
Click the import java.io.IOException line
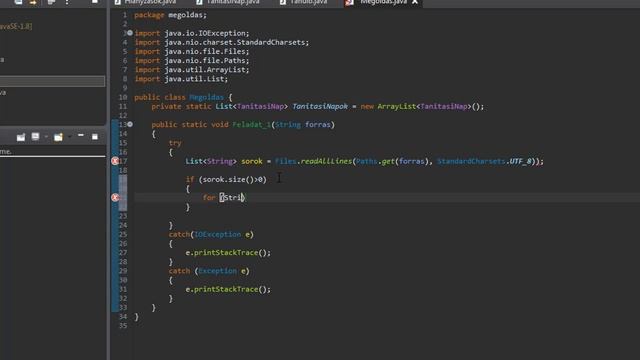click(x=191, y=33)
